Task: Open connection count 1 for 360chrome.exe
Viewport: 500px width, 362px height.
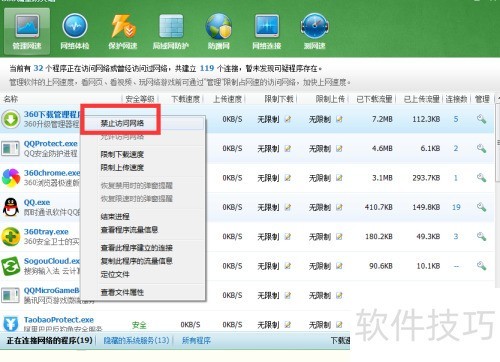Action: [456, 178]
